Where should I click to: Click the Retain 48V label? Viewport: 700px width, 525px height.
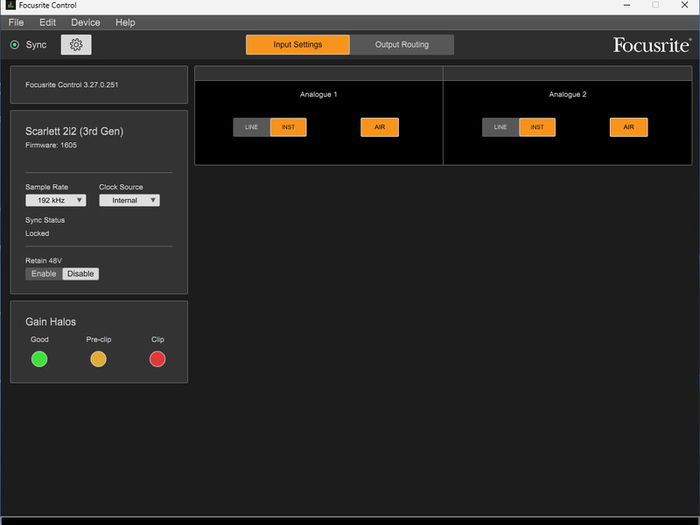(43, 261)
